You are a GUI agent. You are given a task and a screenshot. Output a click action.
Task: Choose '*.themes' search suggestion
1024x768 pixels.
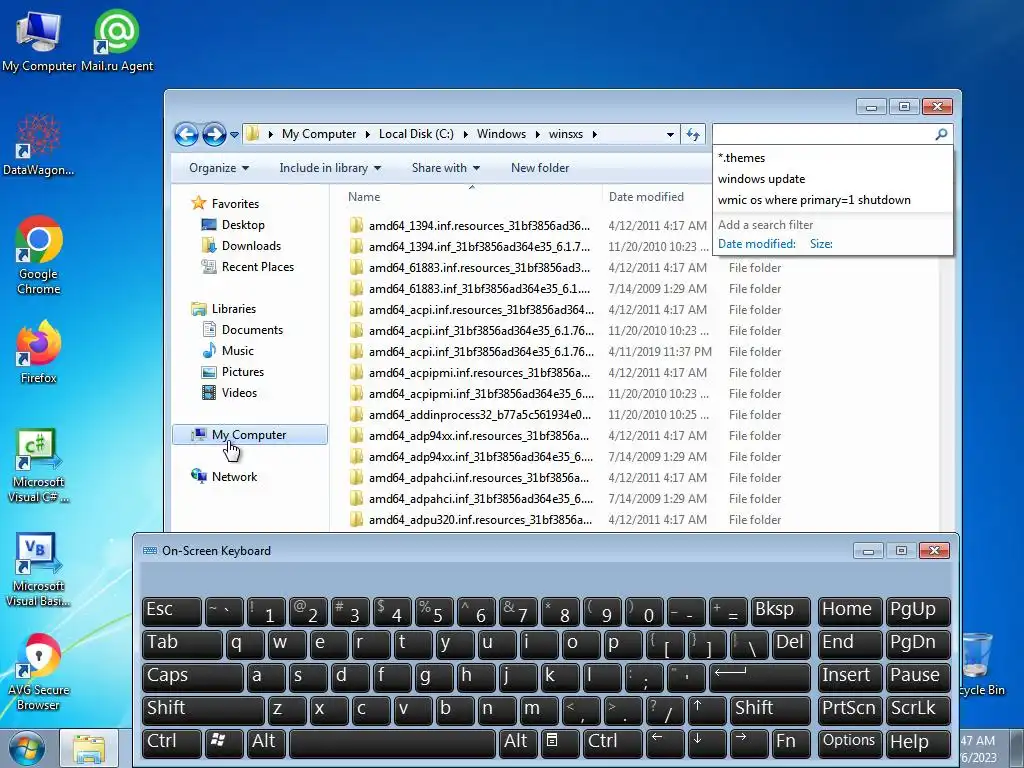click(x=833, y=158)
